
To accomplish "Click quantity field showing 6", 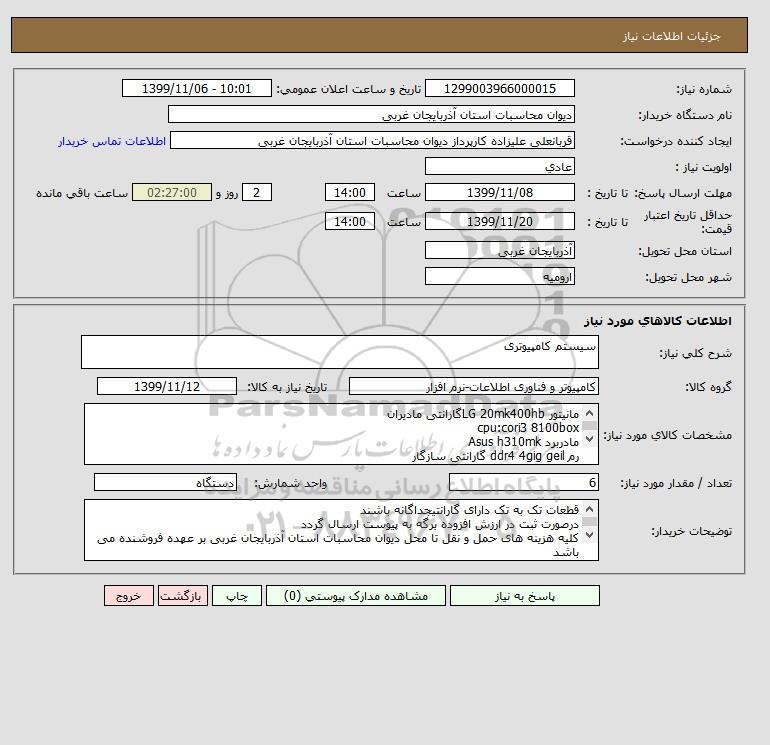I will click(x=523, y=483).
